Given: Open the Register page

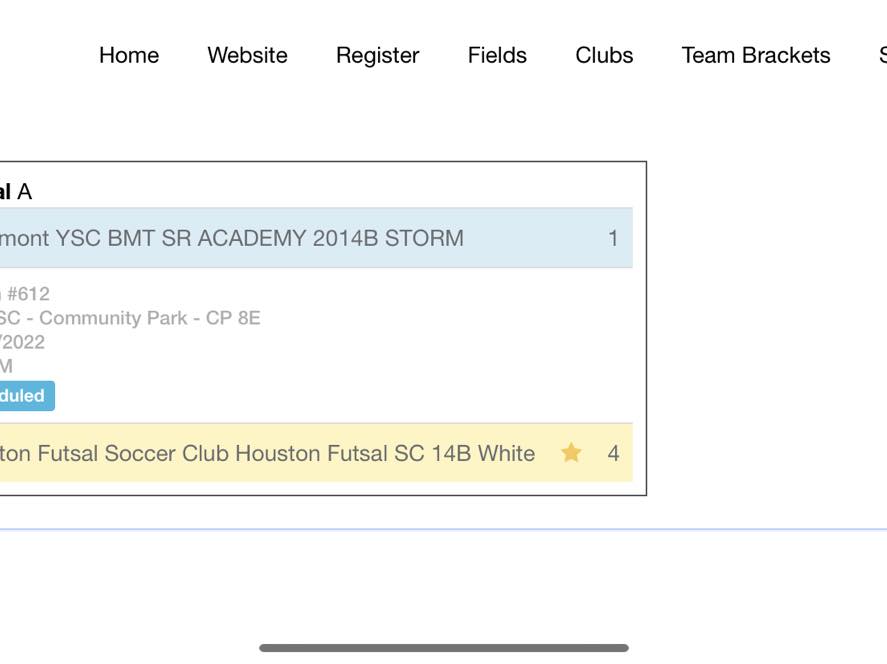Looking at the screenshot, I should [x=377, y=56].
